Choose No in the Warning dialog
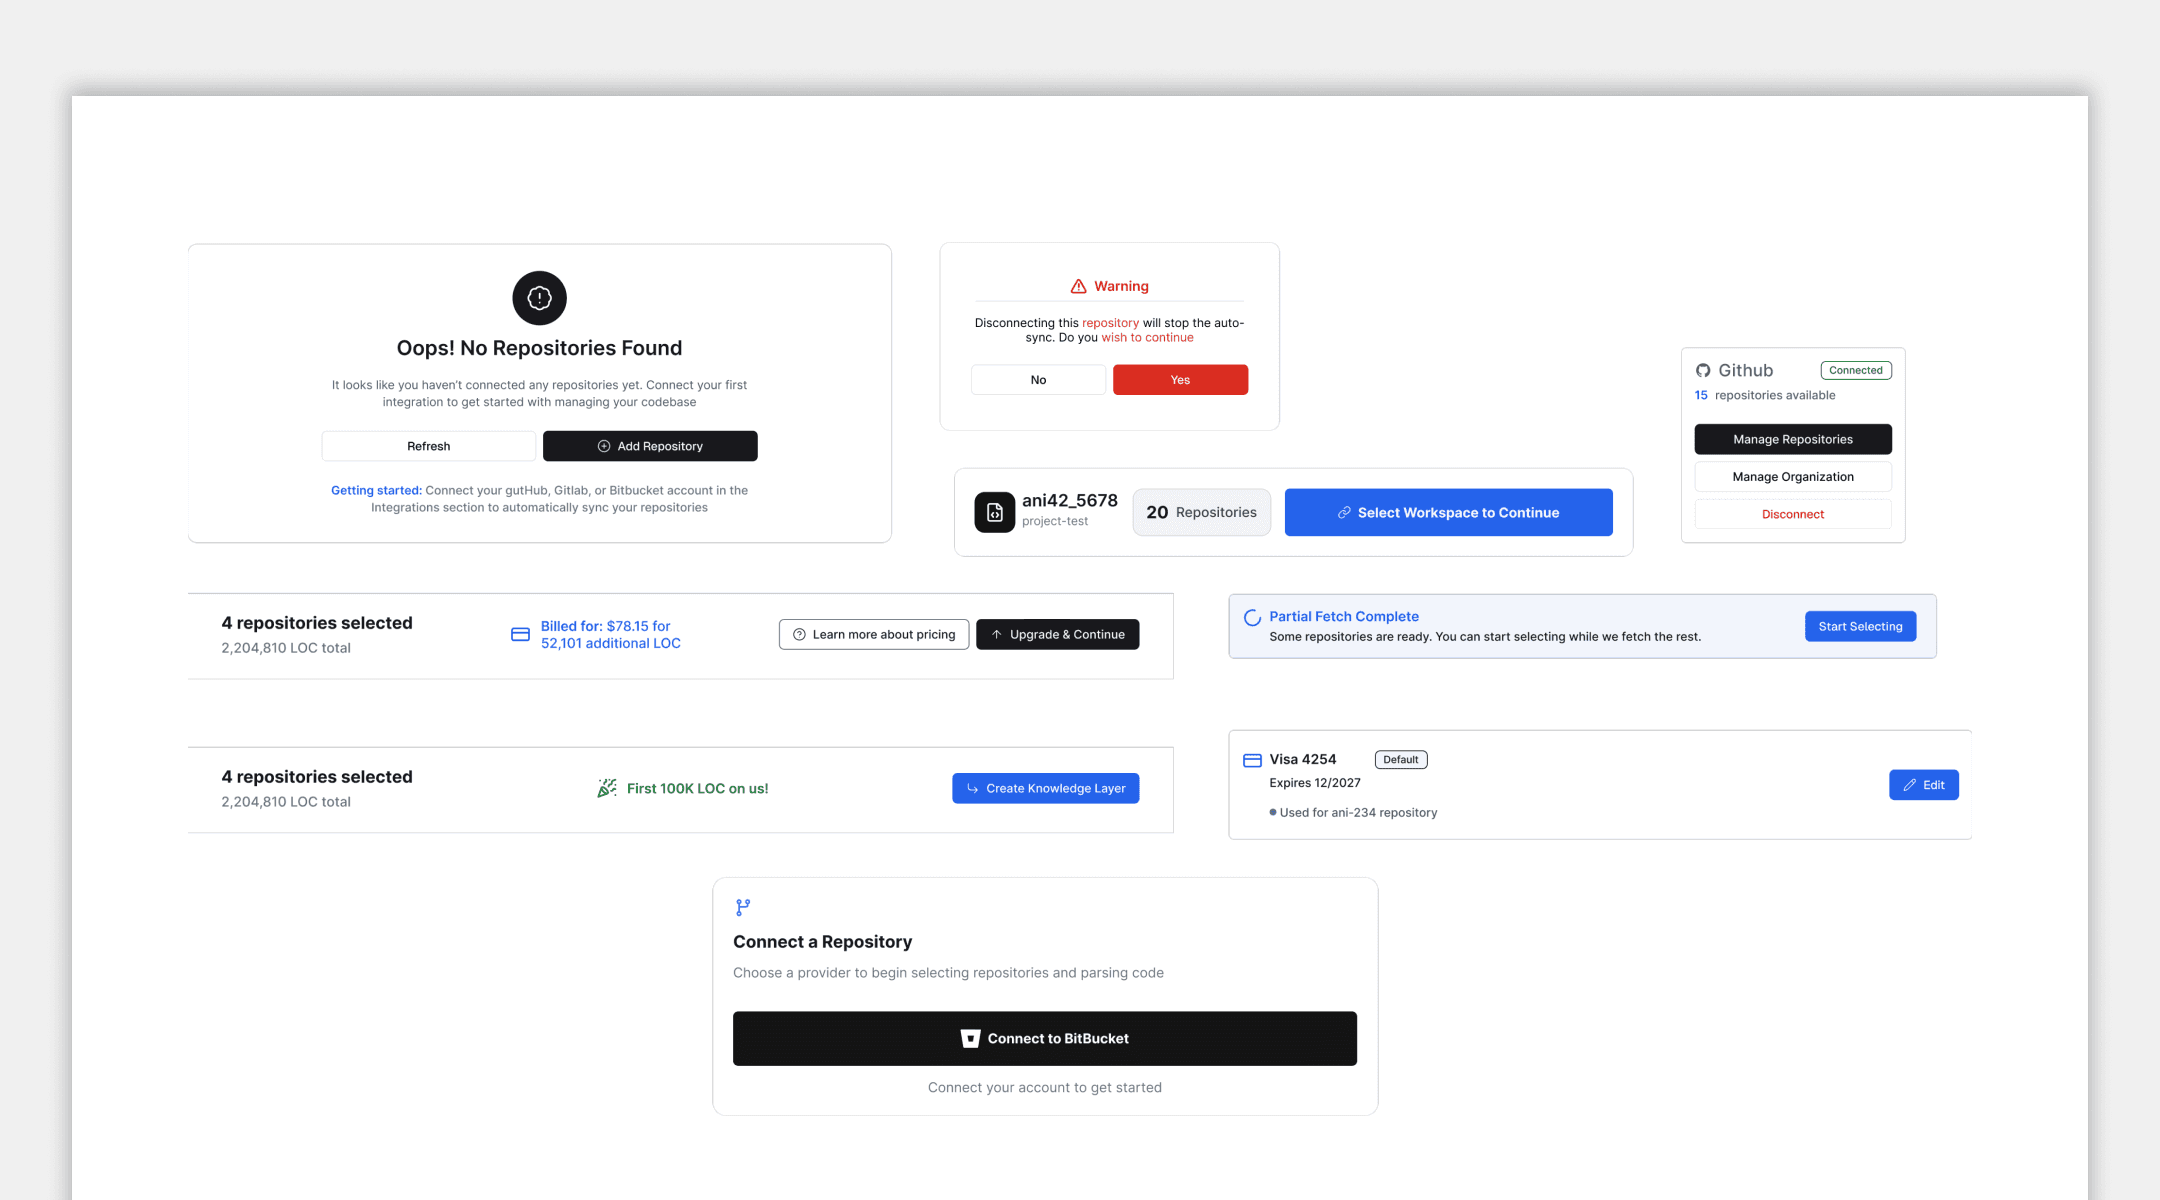Image resolution: width=2160 pixels, height=1200 pixels. tap(1038, 380)
